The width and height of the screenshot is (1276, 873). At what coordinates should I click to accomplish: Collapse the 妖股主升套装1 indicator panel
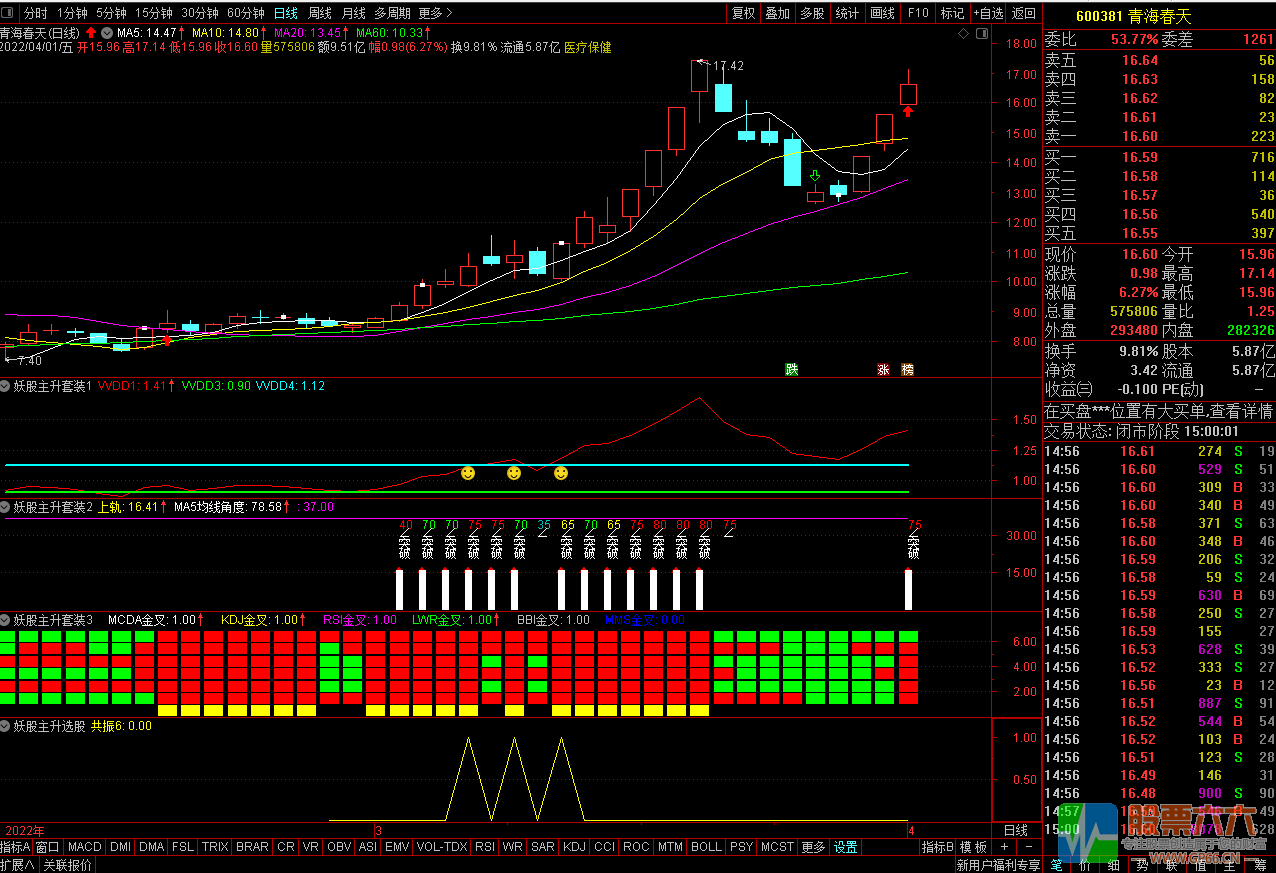pyautogui.click(x=6, y=386)
